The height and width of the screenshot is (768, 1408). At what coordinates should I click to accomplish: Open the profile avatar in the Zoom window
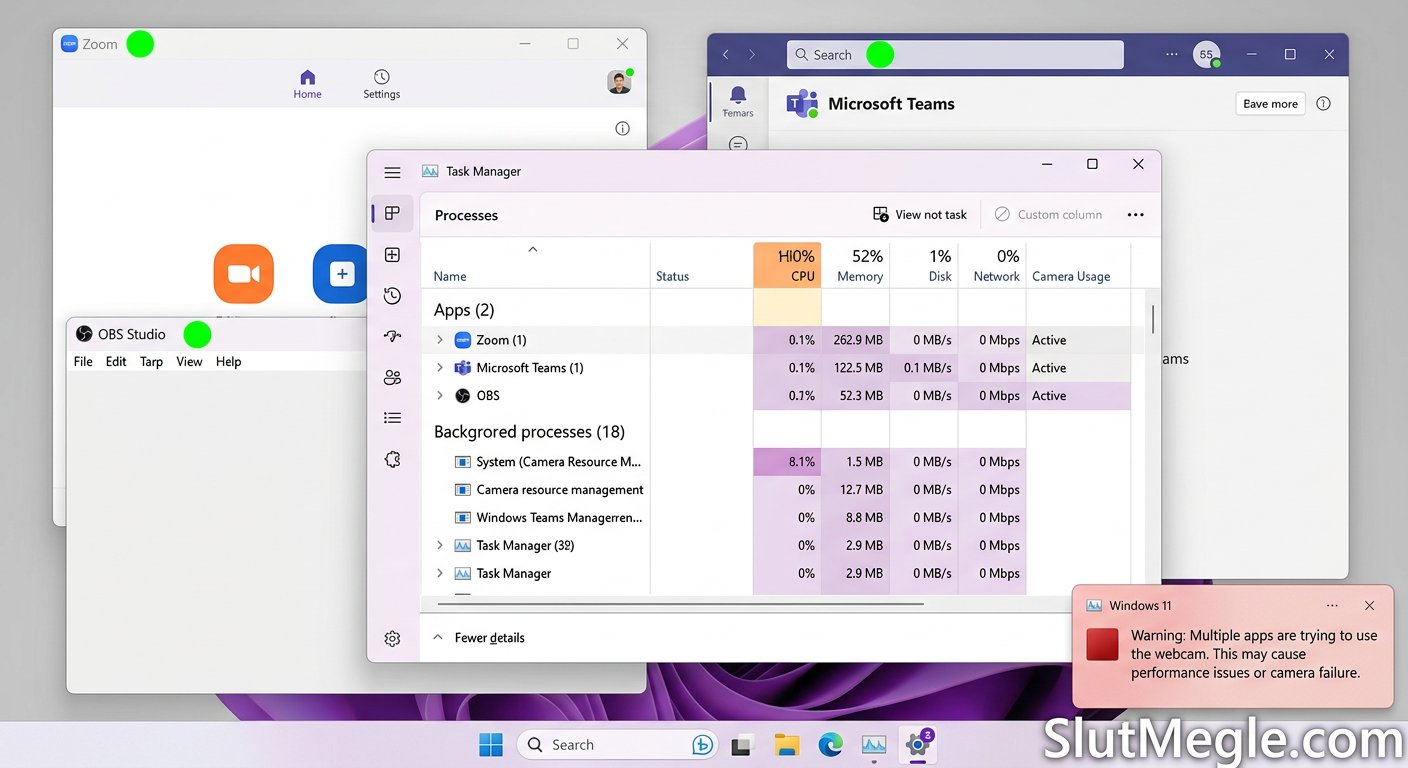point(620,82)
